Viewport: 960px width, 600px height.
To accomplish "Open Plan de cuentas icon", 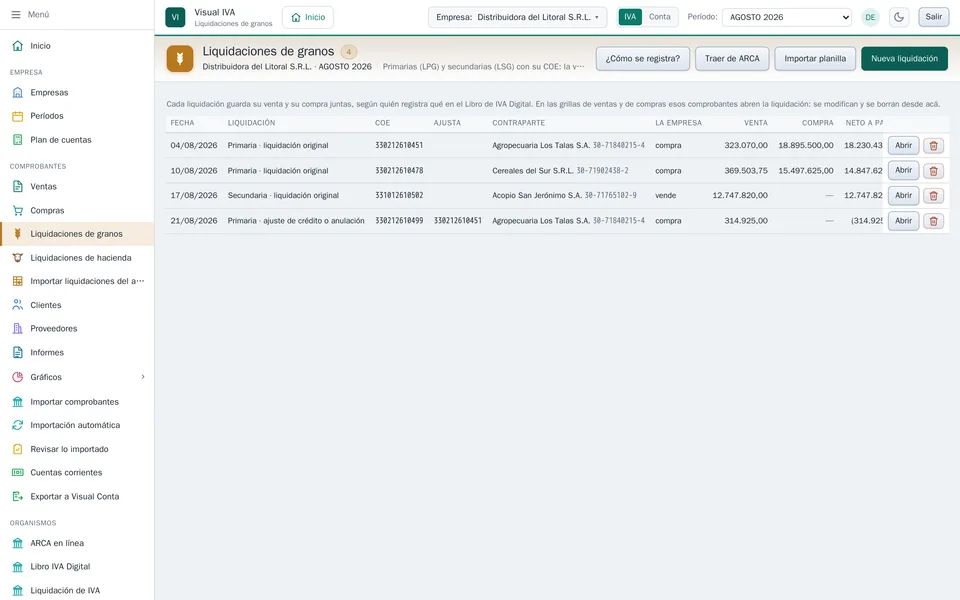I will [18, 140].
